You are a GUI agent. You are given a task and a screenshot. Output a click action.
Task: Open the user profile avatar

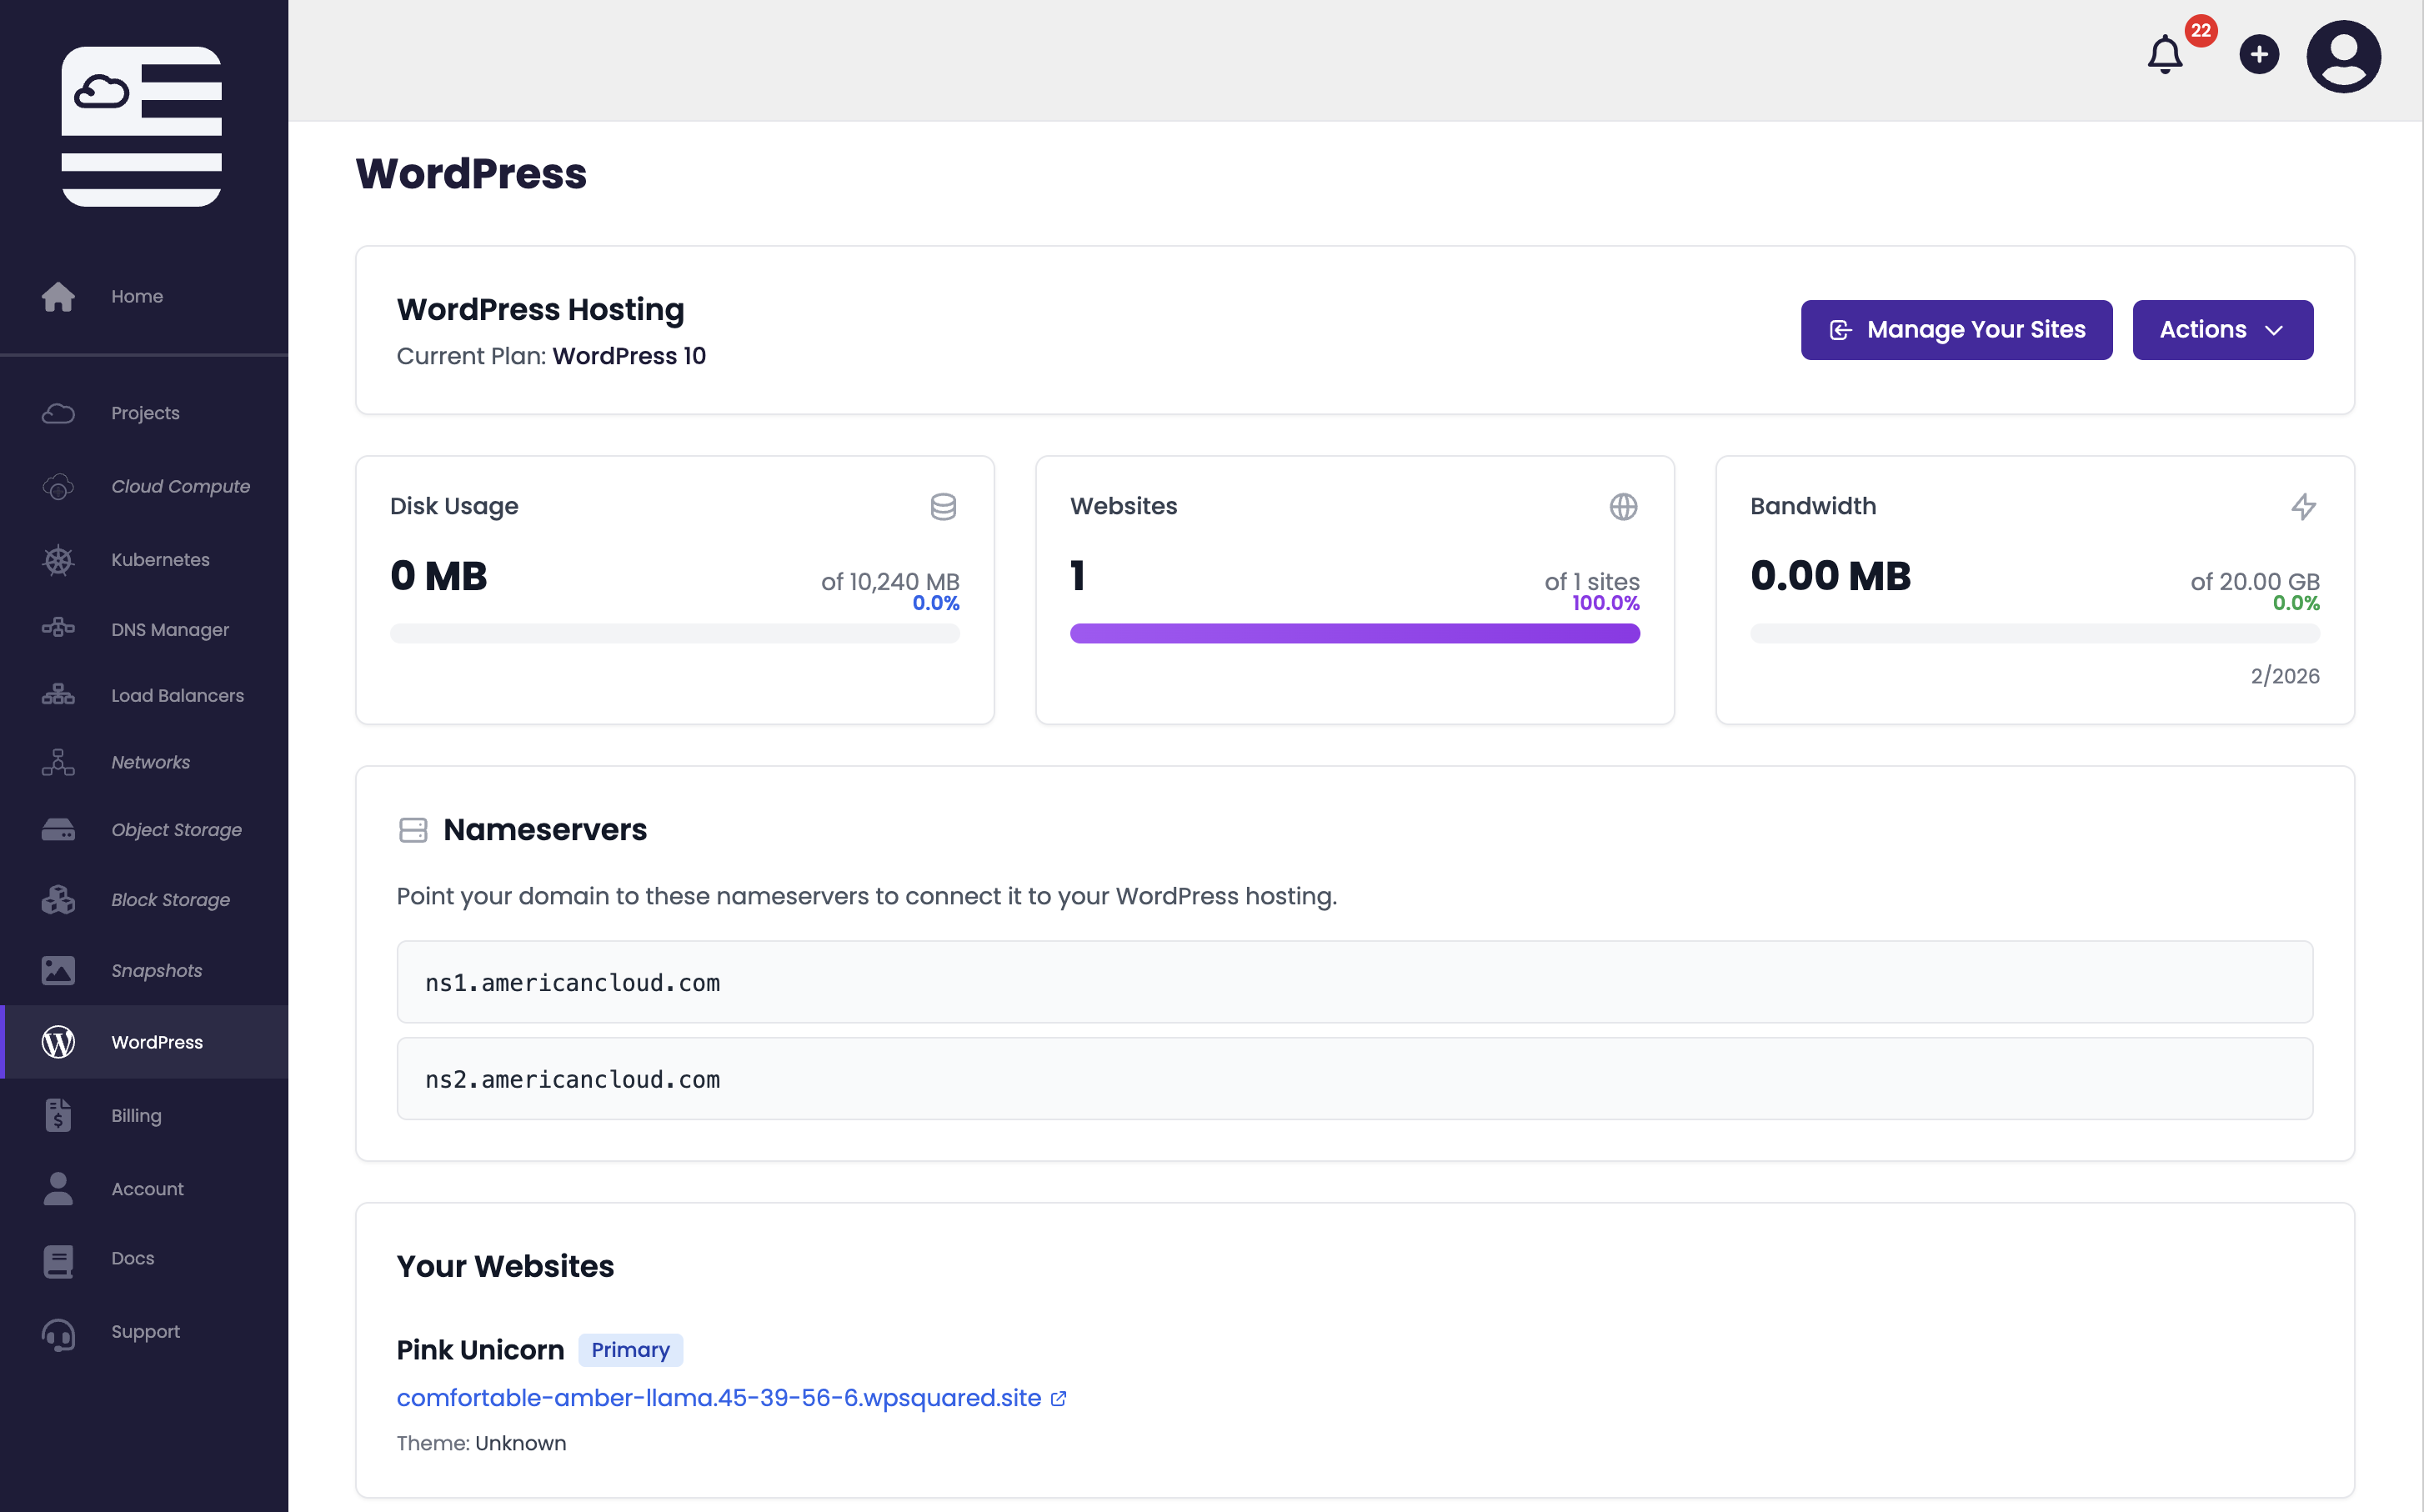[2342, 57]
